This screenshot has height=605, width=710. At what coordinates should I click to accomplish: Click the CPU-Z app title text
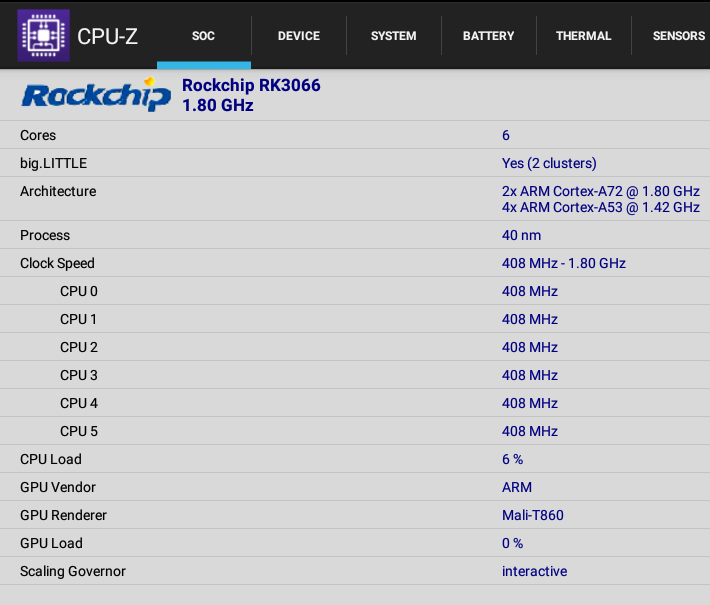[107, 36]
